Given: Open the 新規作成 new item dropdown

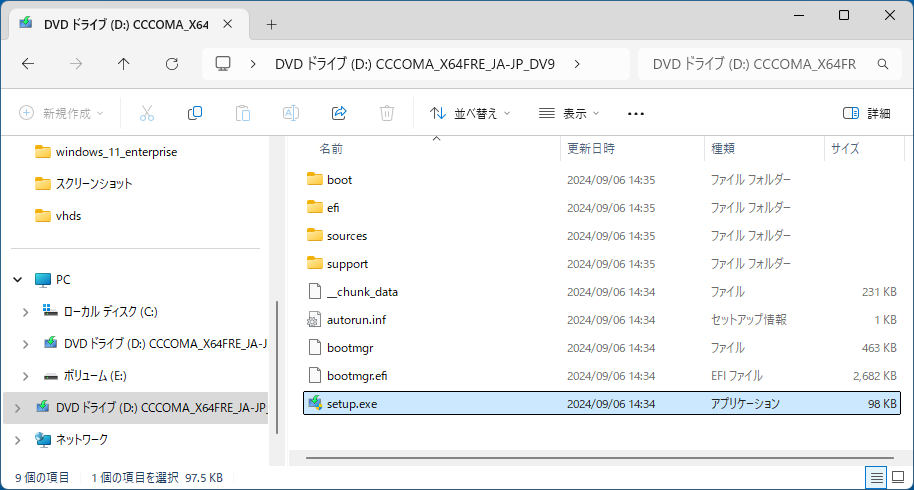Looking at the screenshot, I should pos(61,113).
